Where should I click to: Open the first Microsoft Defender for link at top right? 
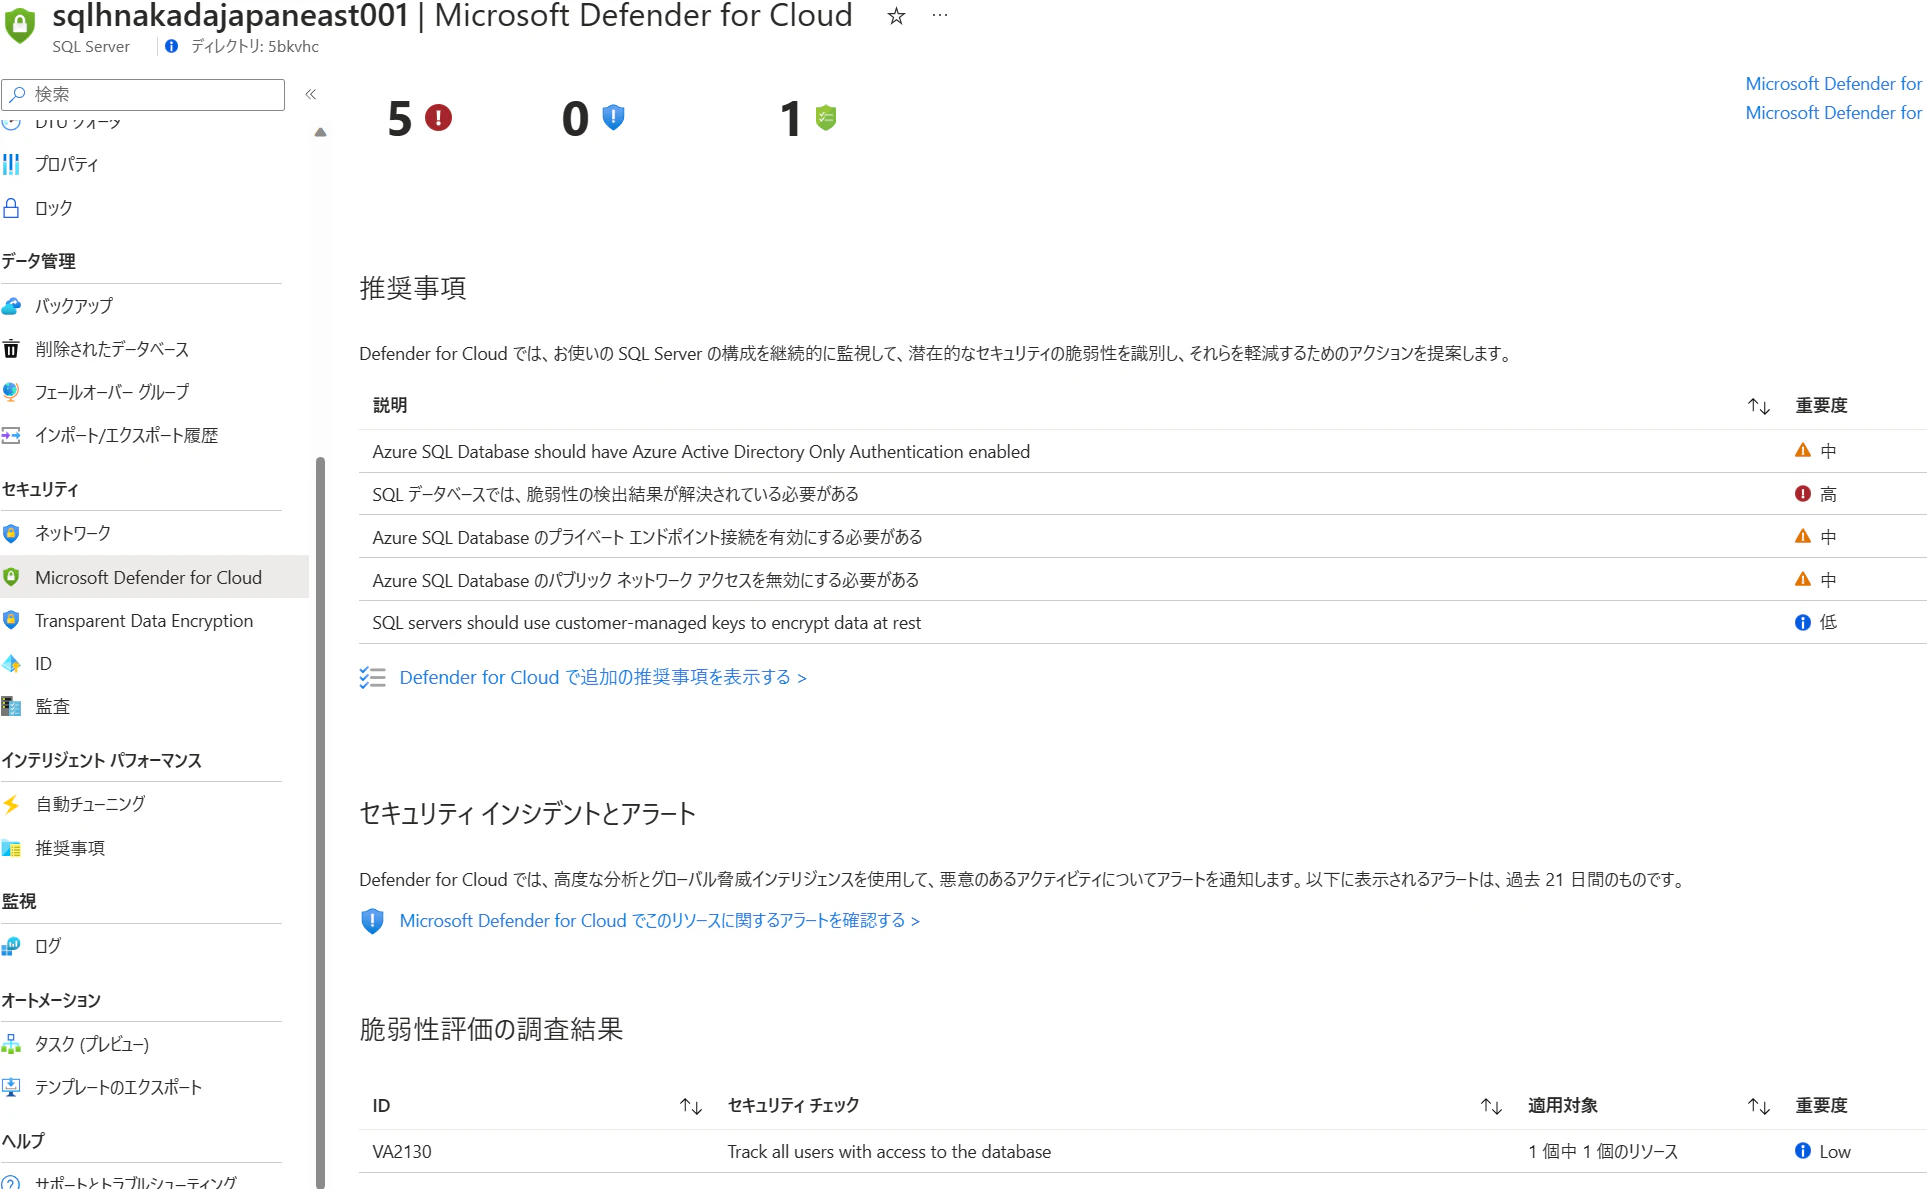point(1835,83)
